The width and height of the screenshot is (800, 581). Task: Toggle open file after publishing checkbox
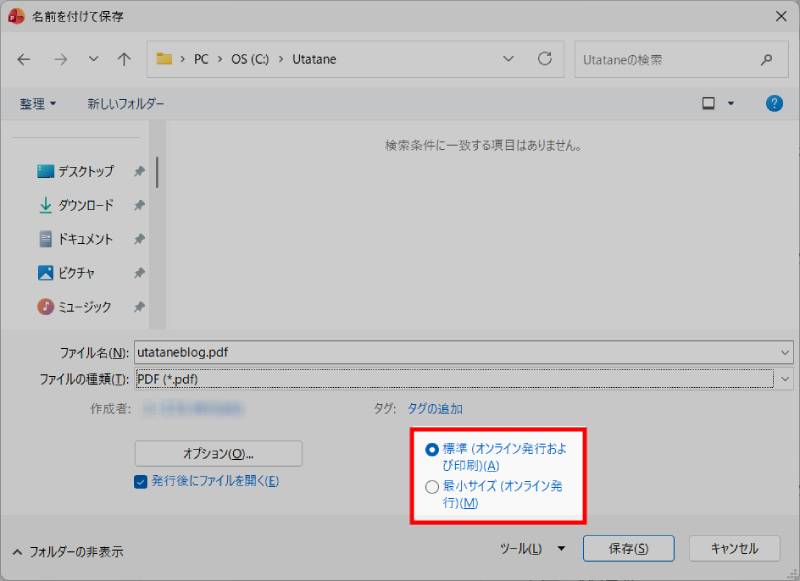click(x=141, y=481)
